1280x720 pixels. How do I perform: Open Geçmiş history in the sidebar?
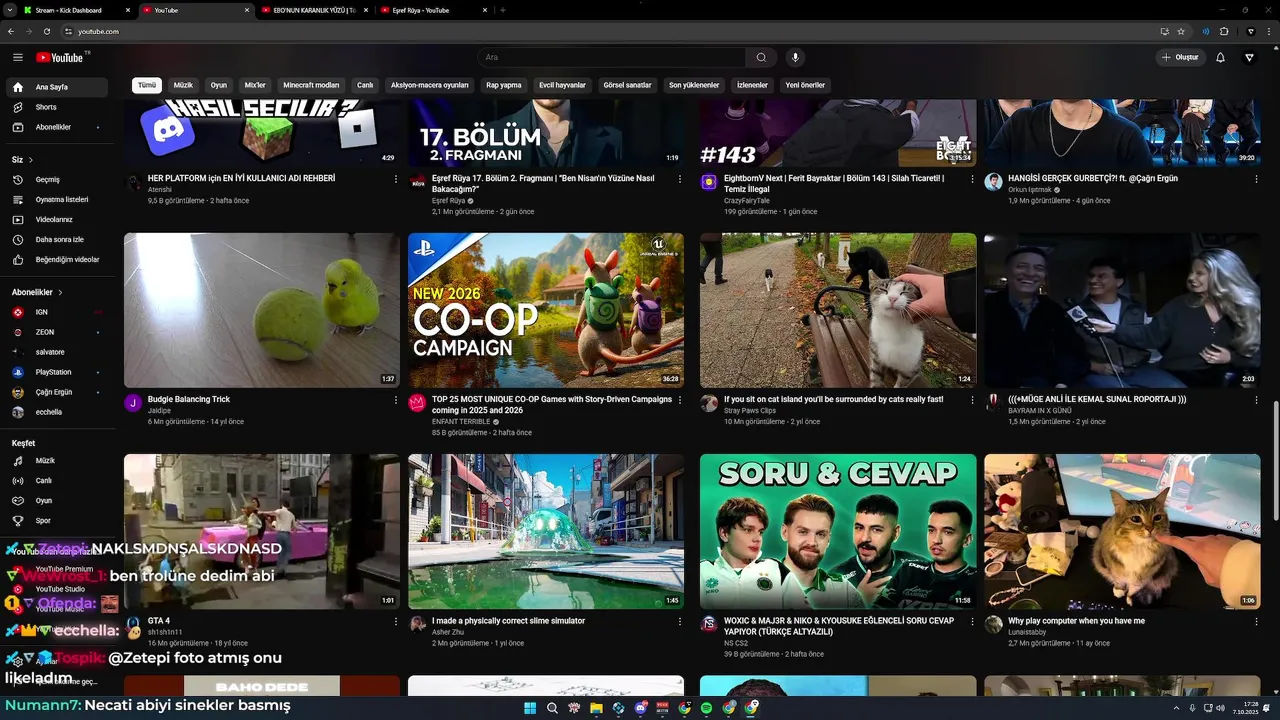[58, 180]
